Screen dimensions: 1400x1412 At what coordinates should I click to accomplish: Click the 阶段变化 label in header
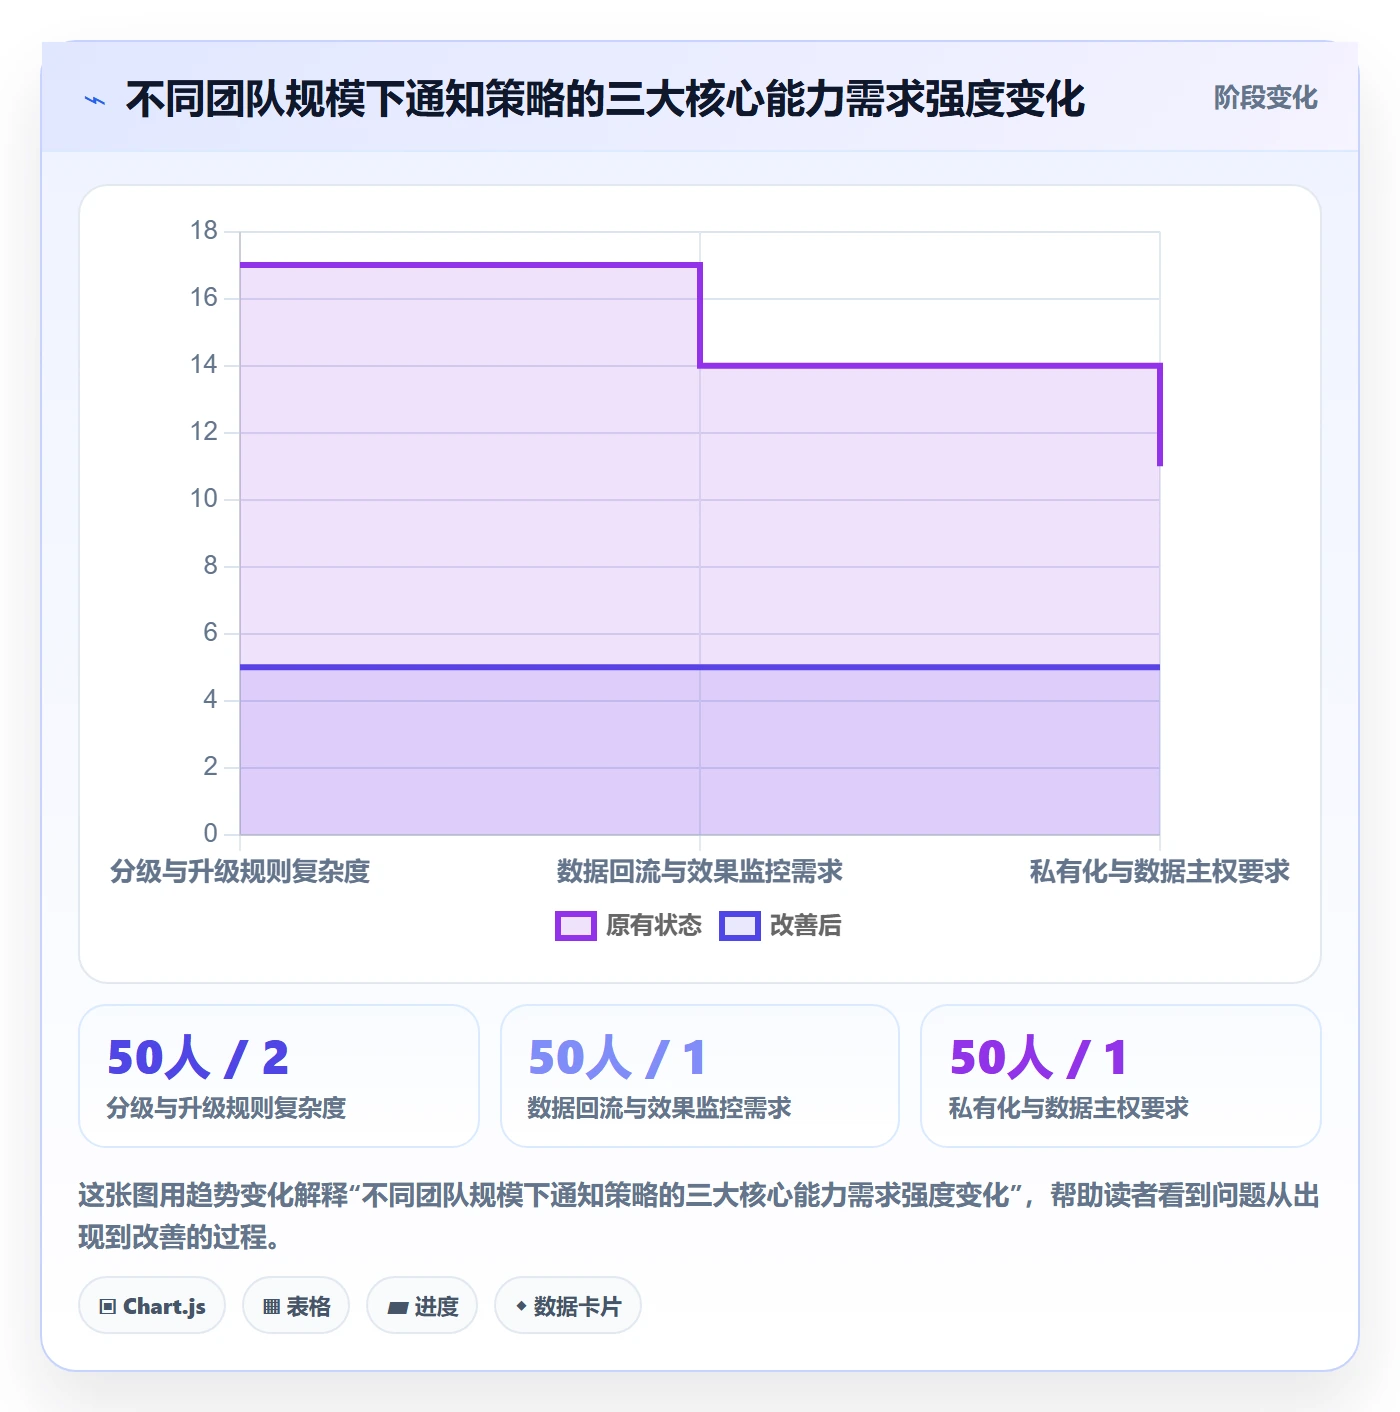coord(1265,98)
